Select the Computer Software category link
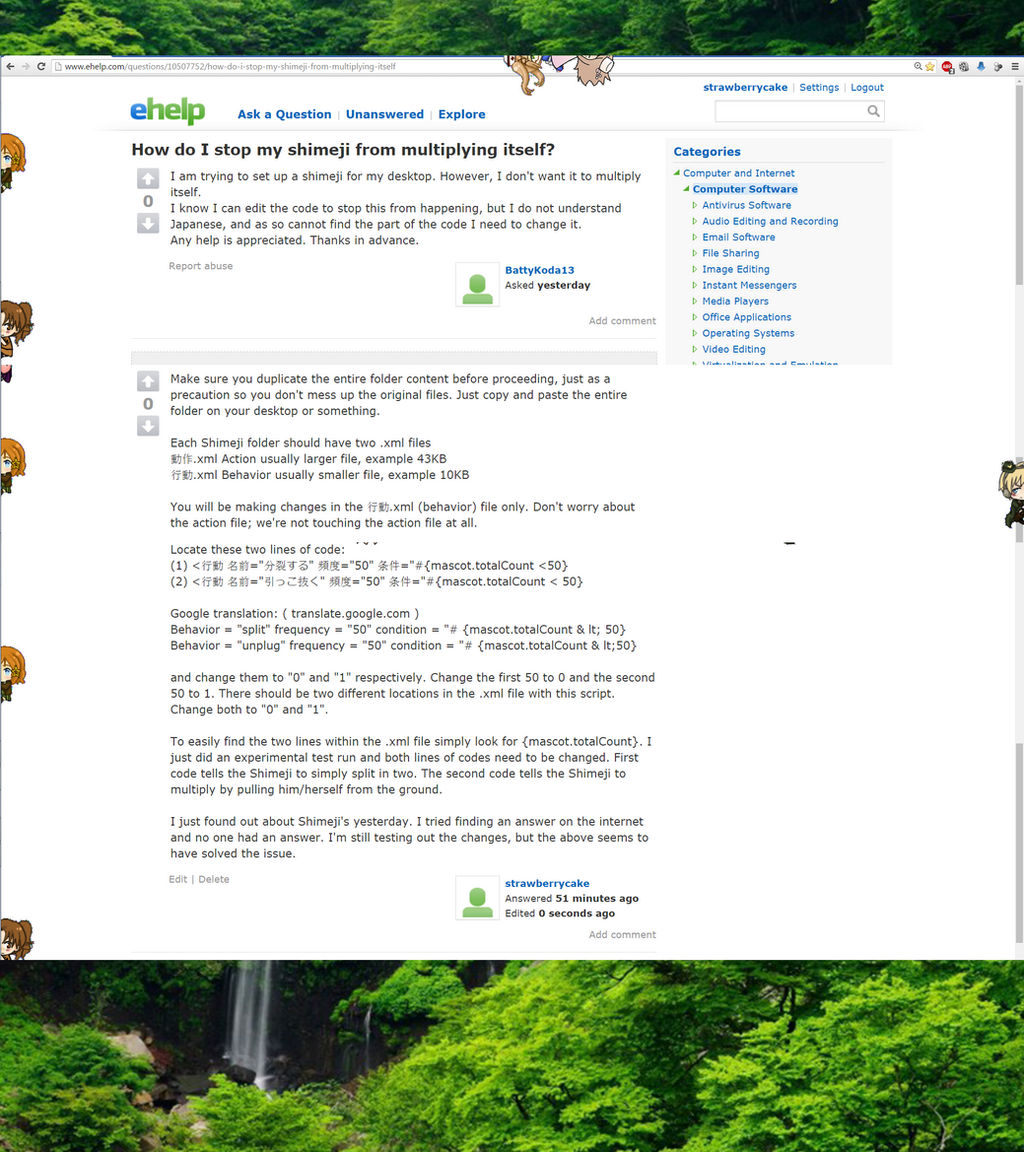This screenshot has height=1152, width=1024. [x=745, y=189]
